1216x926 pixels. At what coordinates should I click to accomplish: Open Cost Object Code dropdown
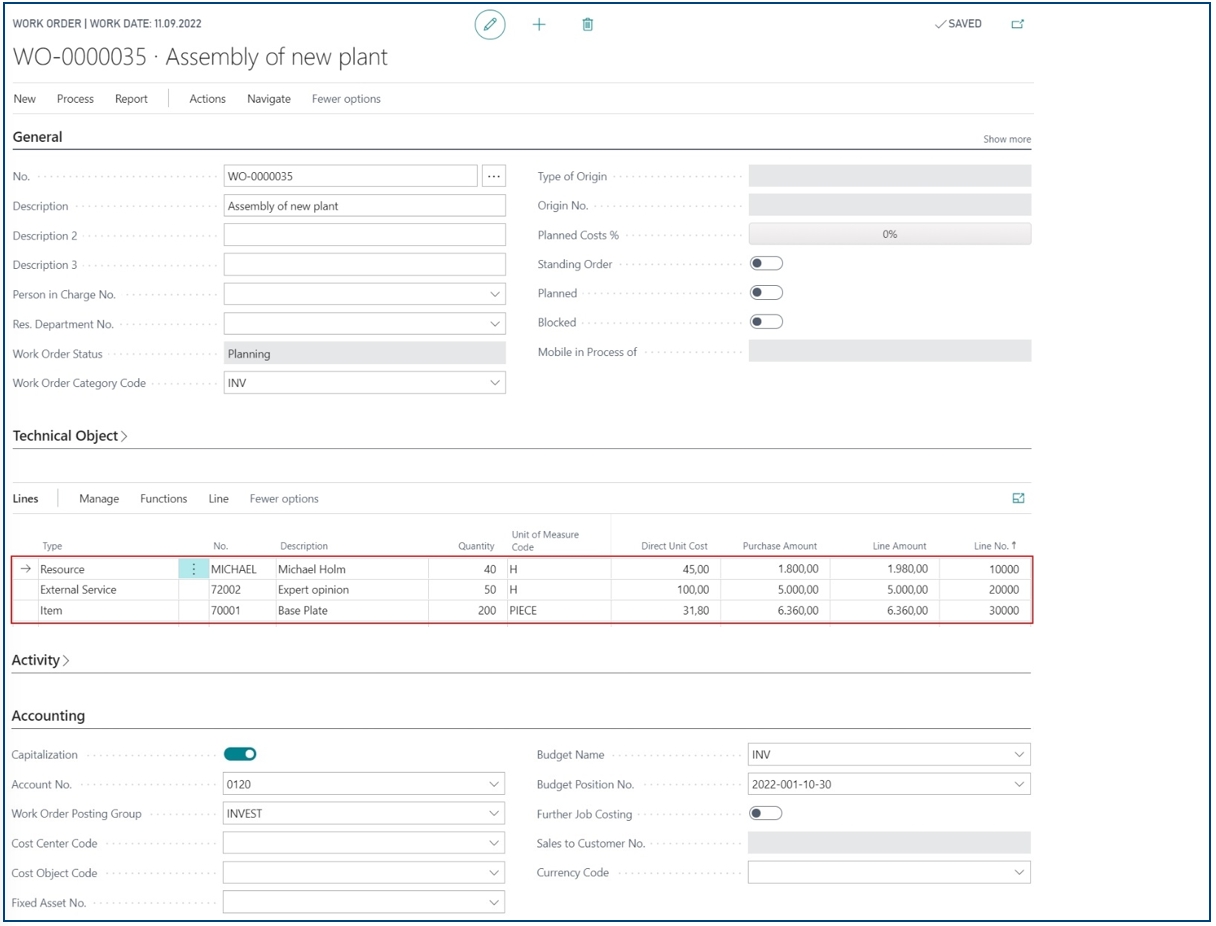pos(495,872)
